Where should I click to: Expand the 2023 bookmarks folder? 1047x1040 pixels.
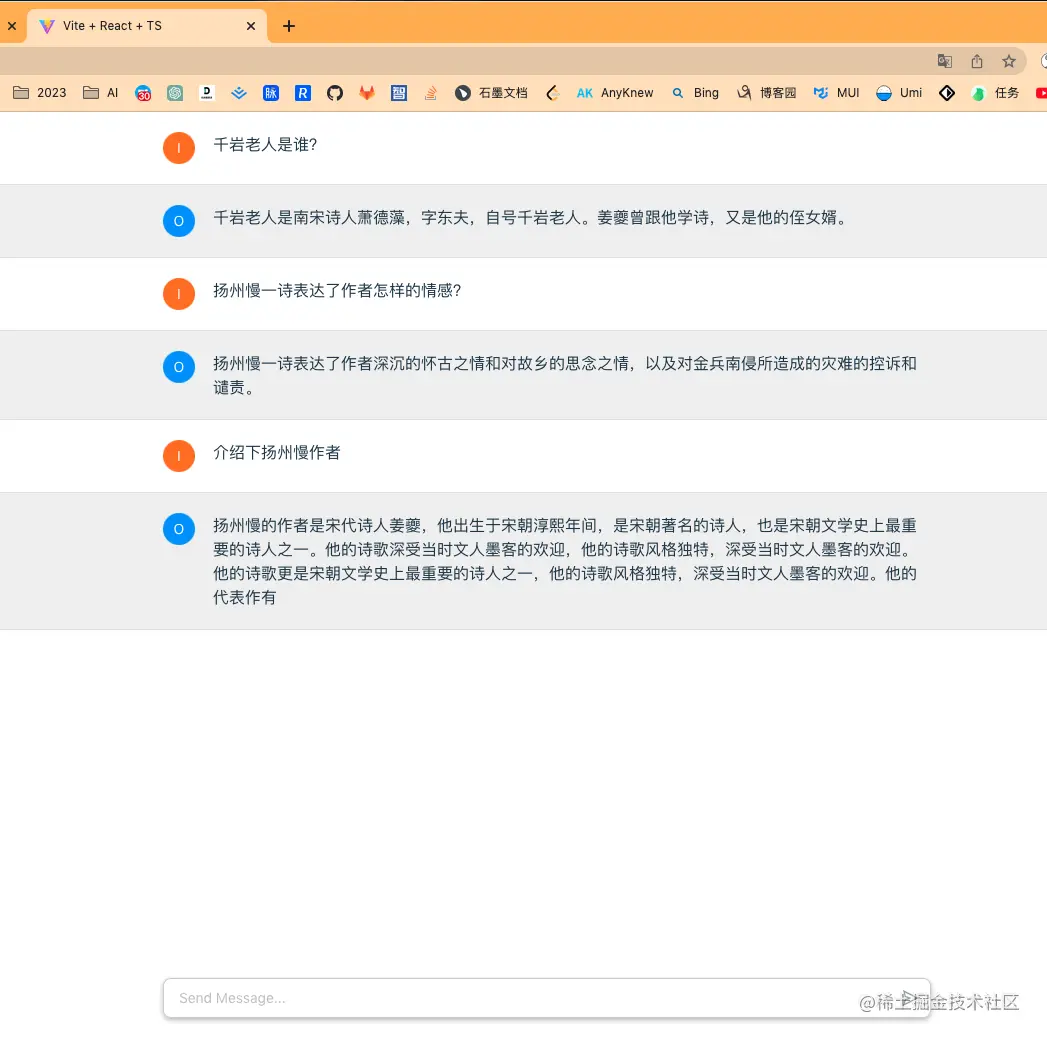[38, 92]
